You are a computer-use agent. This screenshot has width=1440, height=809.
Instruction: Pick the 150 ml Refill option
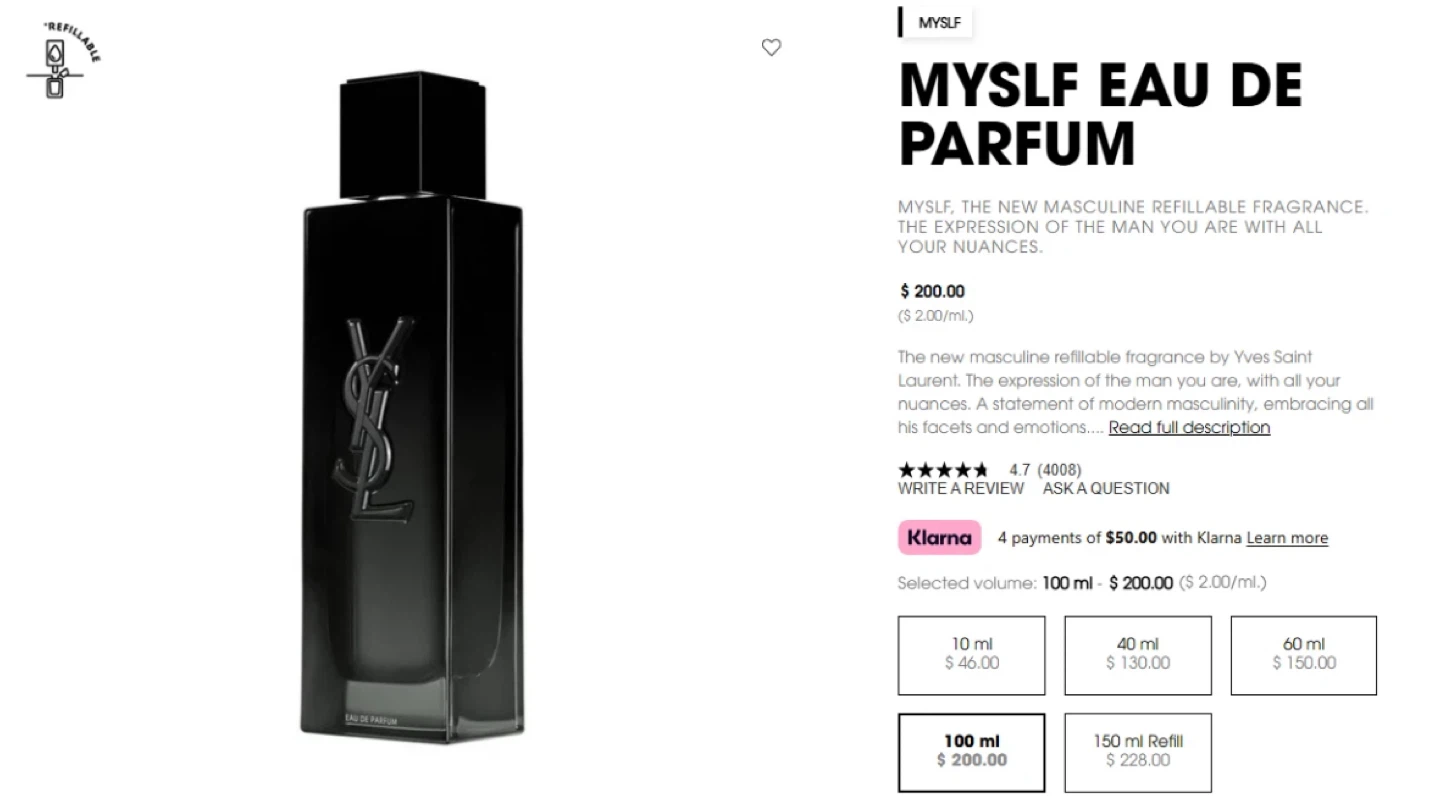[x=1138, y=752]
